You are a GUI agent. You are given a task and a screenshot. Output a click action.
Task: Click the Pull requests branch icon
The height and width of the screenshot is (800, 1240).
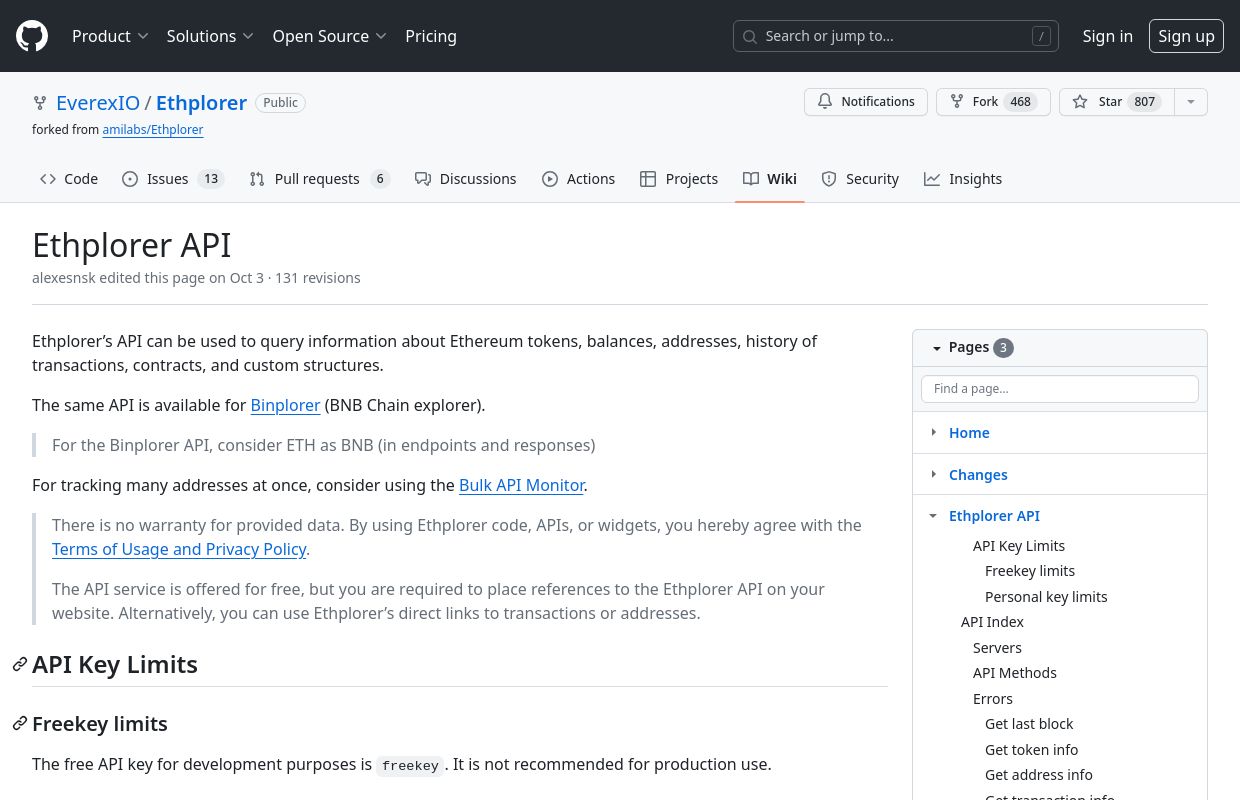tap(257, 179)
